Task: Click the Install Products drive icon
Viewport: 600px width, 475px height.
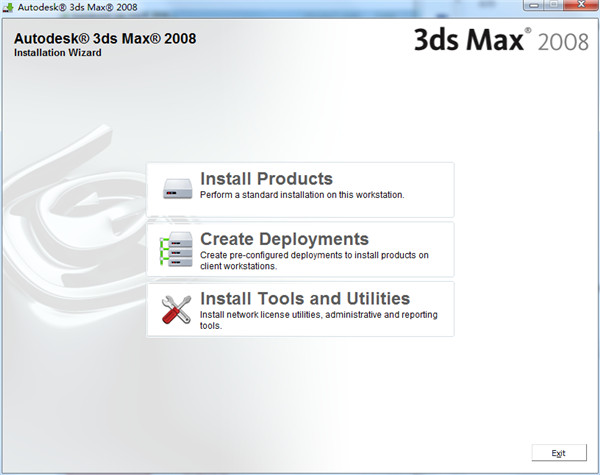Action: tap(177, 189)
